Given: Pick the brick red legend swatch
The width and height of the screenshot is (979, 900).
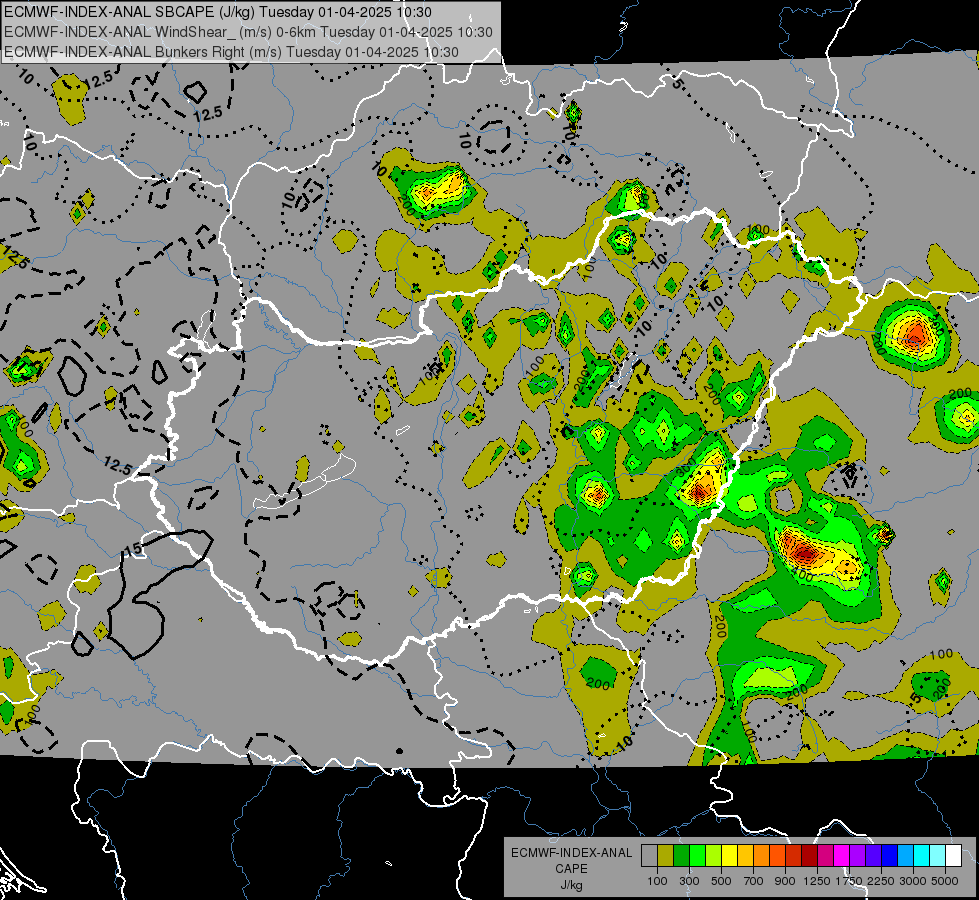Looking at the screenshot, I should tap(794, 856).
